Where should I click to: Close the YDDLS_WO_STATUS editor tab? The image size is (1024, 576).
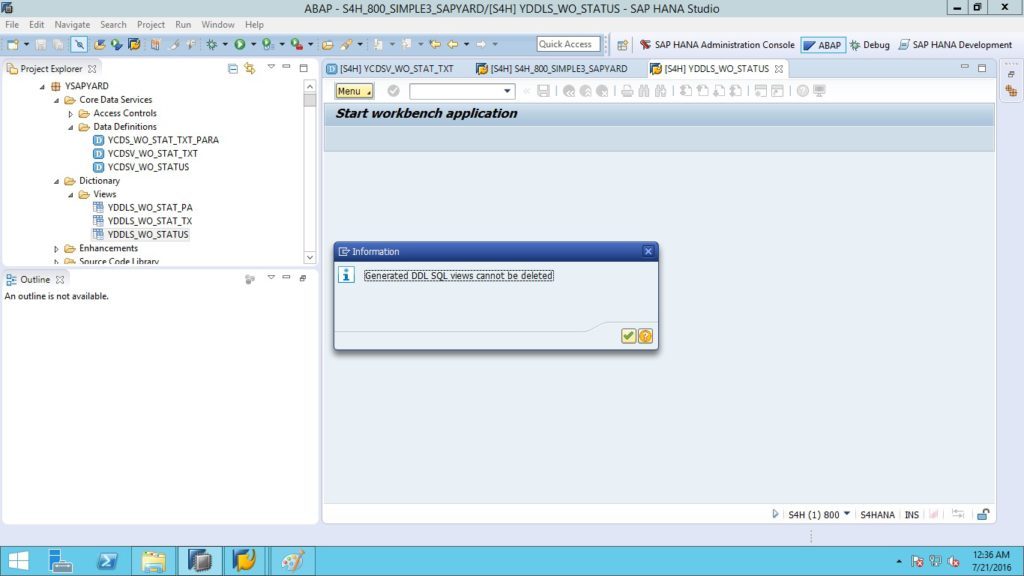click(779, 69)
